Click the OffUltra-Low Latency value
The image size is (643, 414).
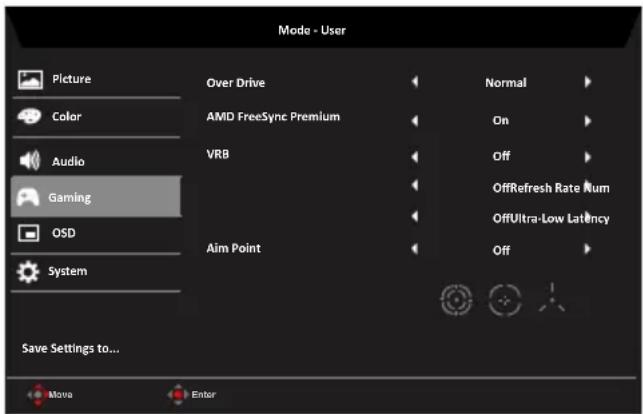click(551, 218)
